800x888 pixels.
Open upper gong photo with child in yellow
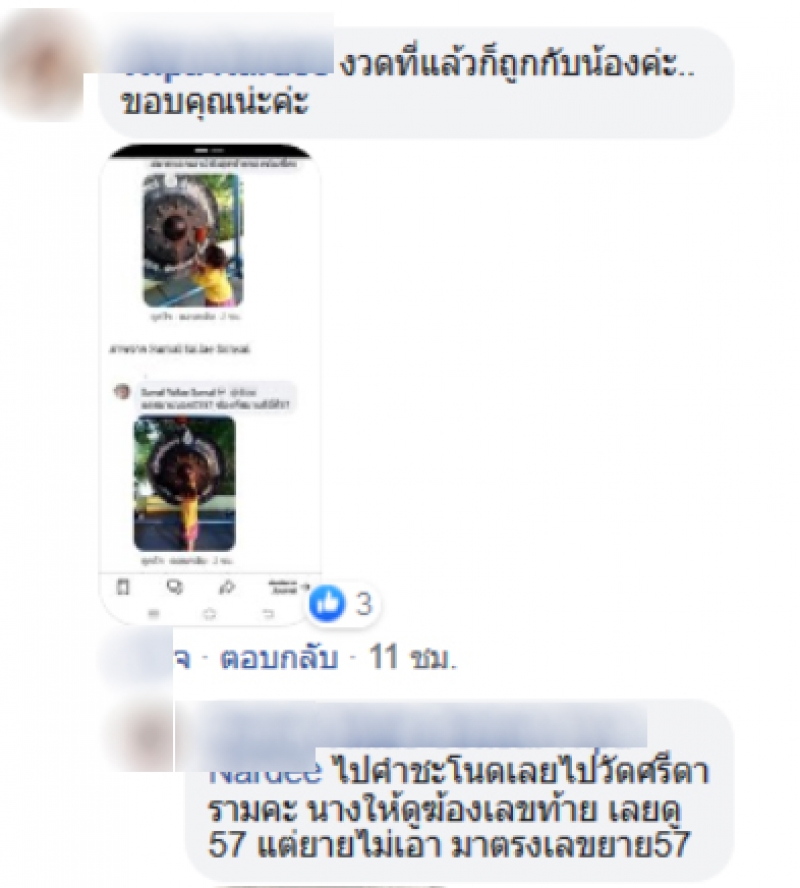click(x=193, y=240)
